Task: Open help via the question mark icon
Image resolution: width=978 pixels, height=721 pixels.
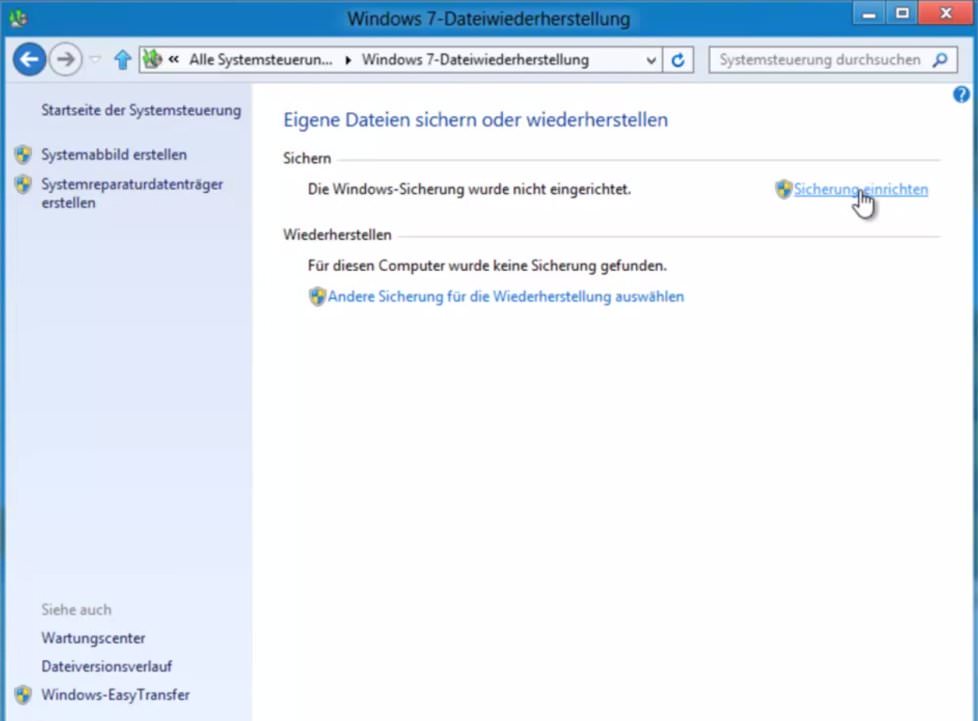Action: tap(961, 94)
